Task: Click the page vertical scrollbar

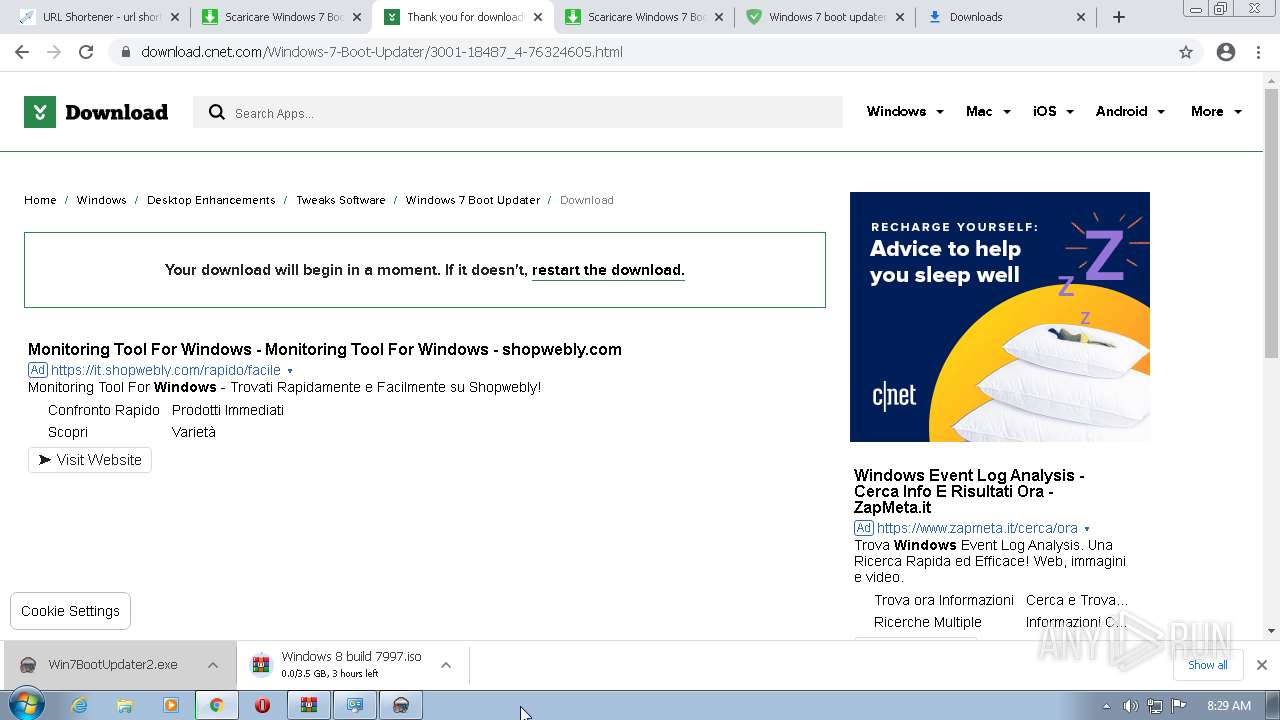Action: 1271,222
